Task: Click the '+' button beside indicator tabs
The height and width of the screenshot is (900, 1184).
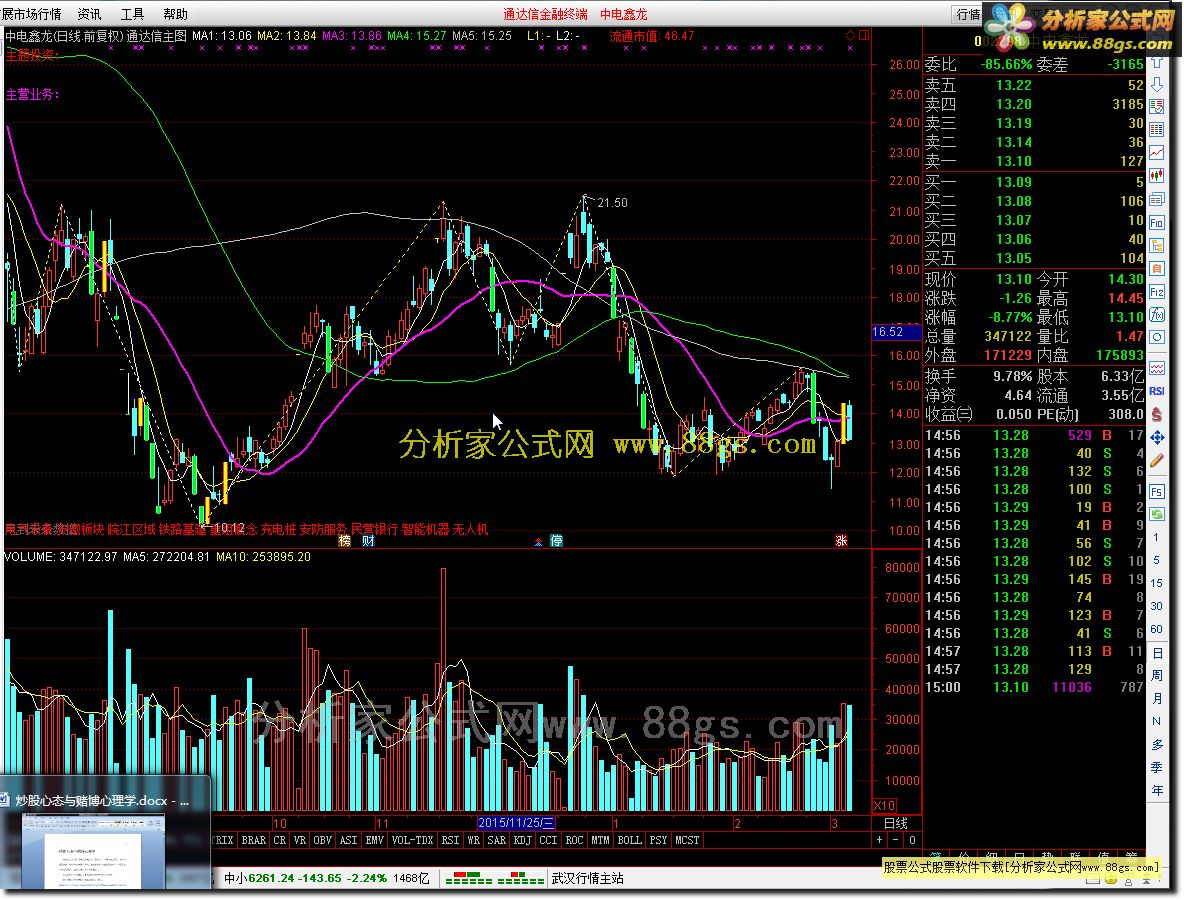Action: [879, 840]
